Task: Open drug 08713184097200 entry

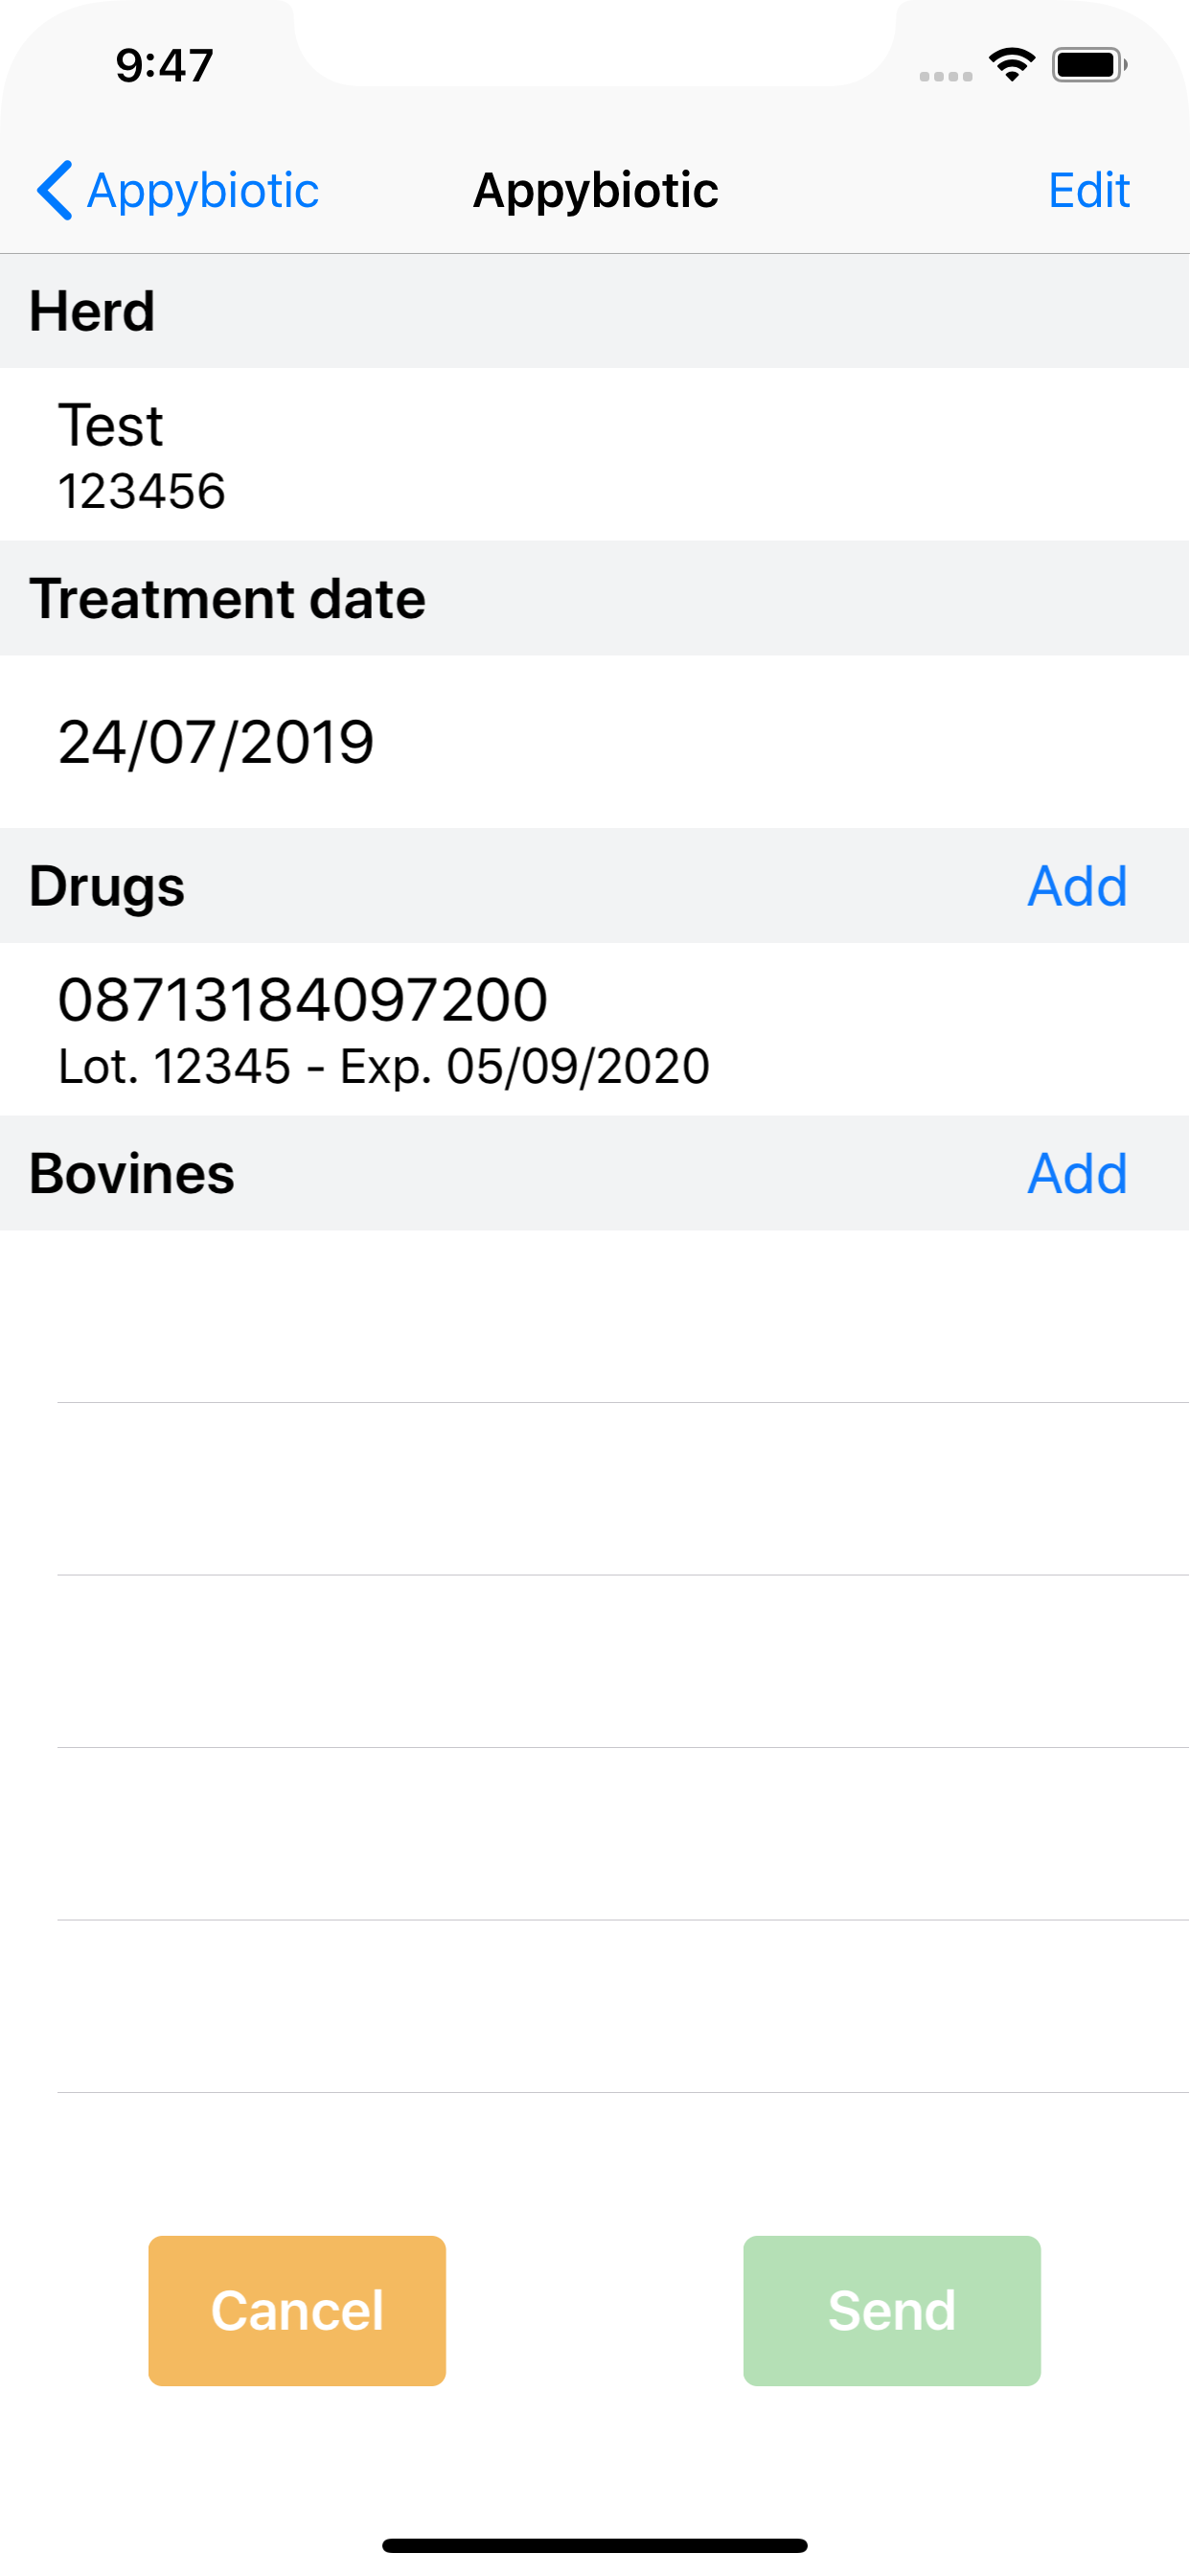Action: click(595, 1029)
